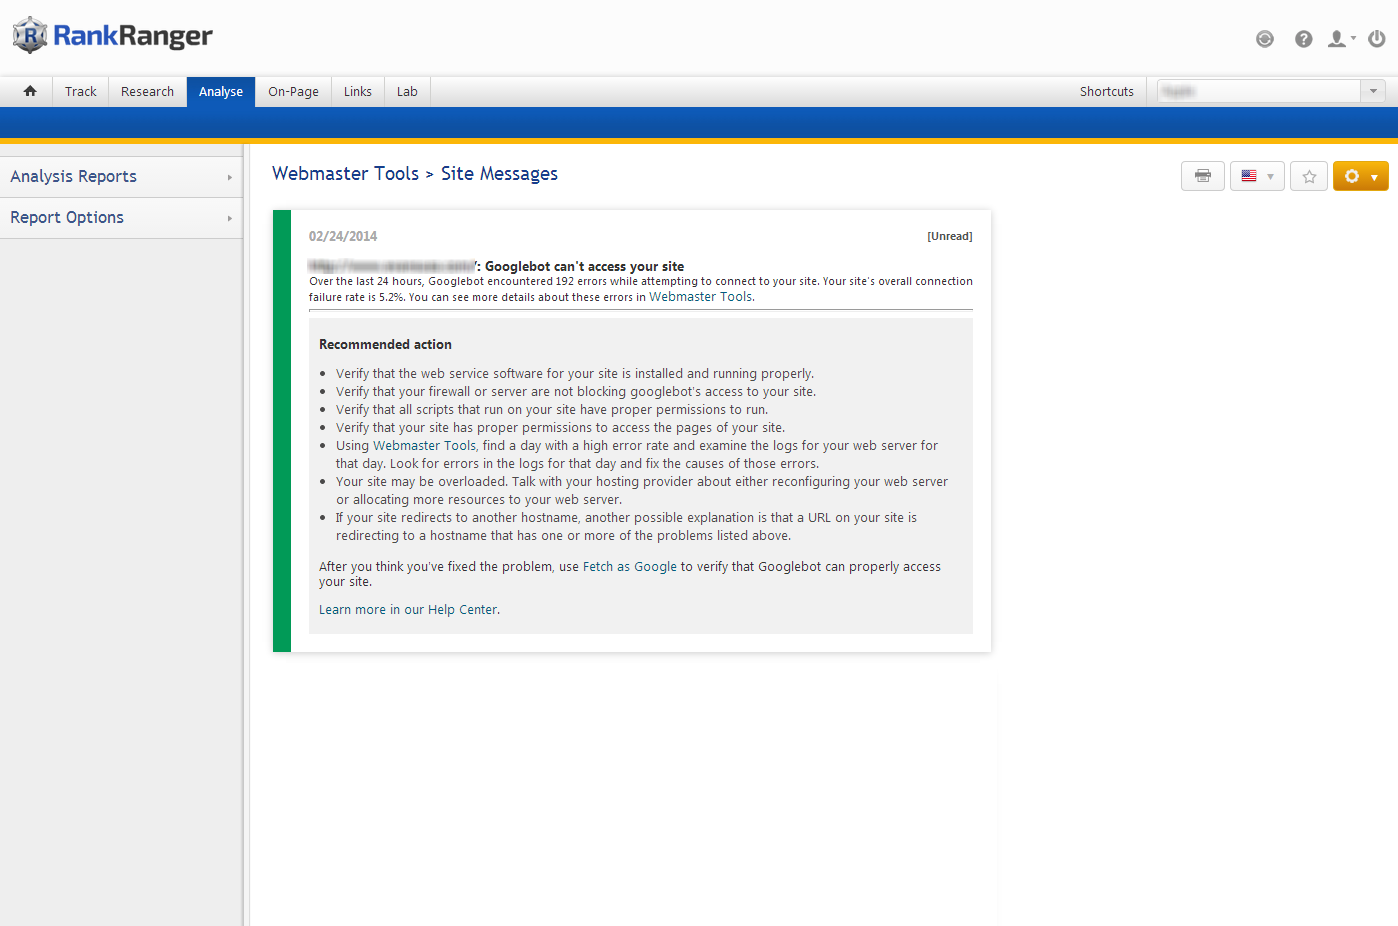
Task: Expand the campaign selector dropdown arrow
Action: coord(1373,91)
